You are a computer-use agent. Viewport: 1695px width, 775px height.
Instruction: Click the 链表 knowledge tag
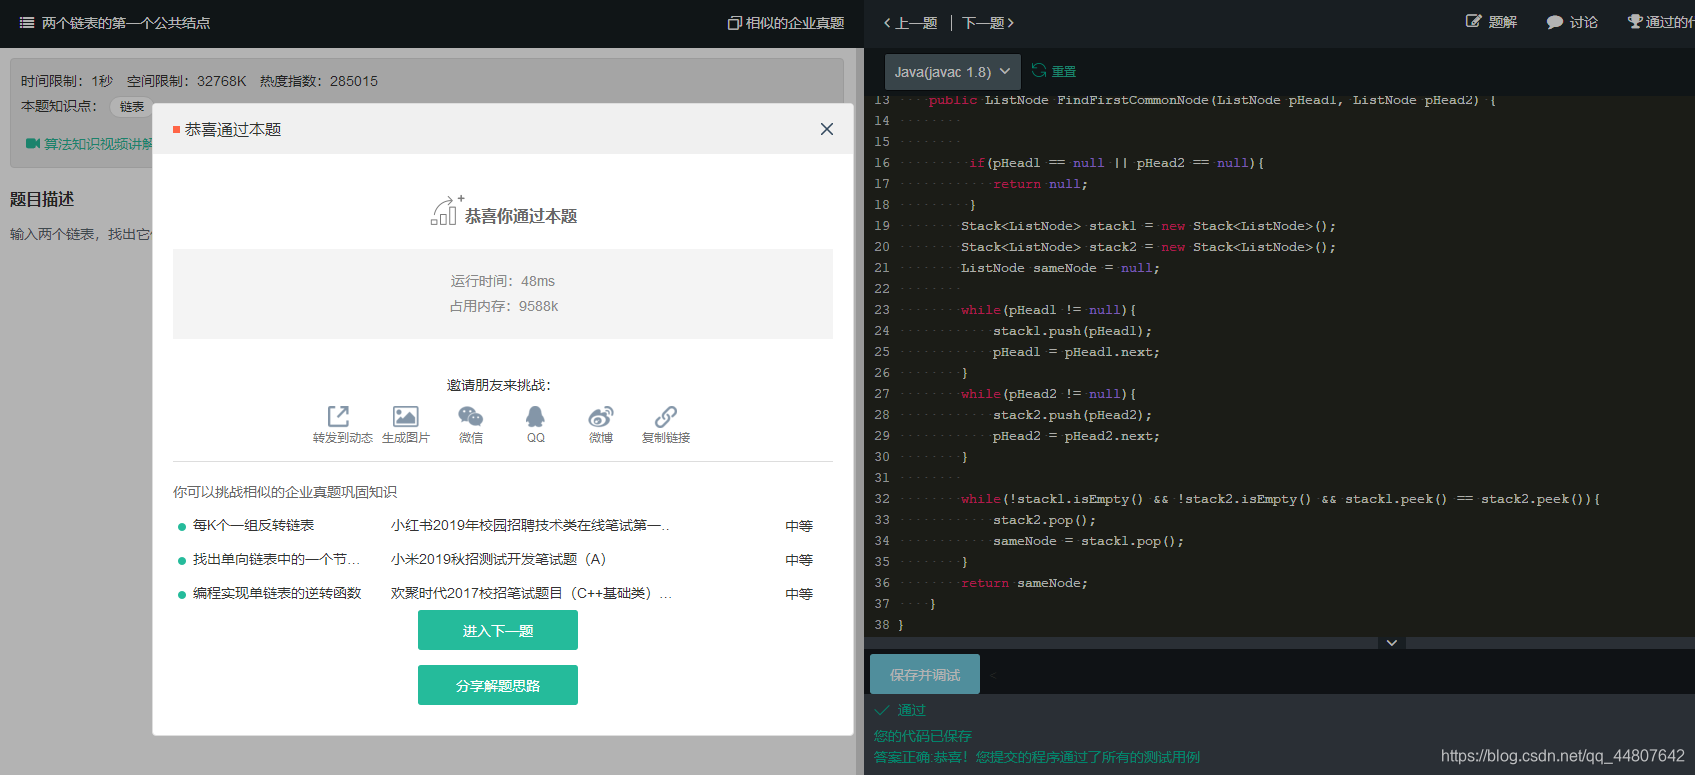pos(132,106)
